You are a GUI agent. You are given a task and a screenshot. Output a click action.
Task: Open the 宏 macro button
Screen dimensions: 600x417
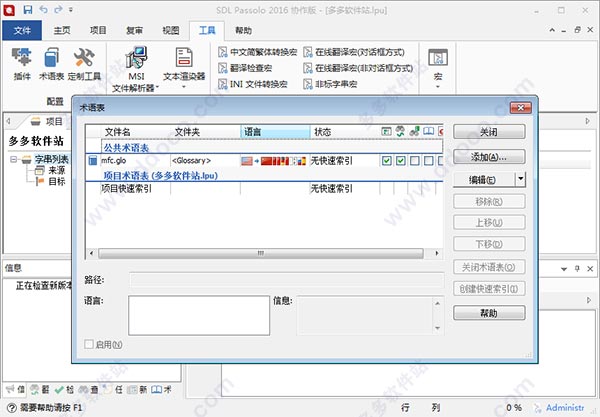pyautogui.click(x=438, y=65)
